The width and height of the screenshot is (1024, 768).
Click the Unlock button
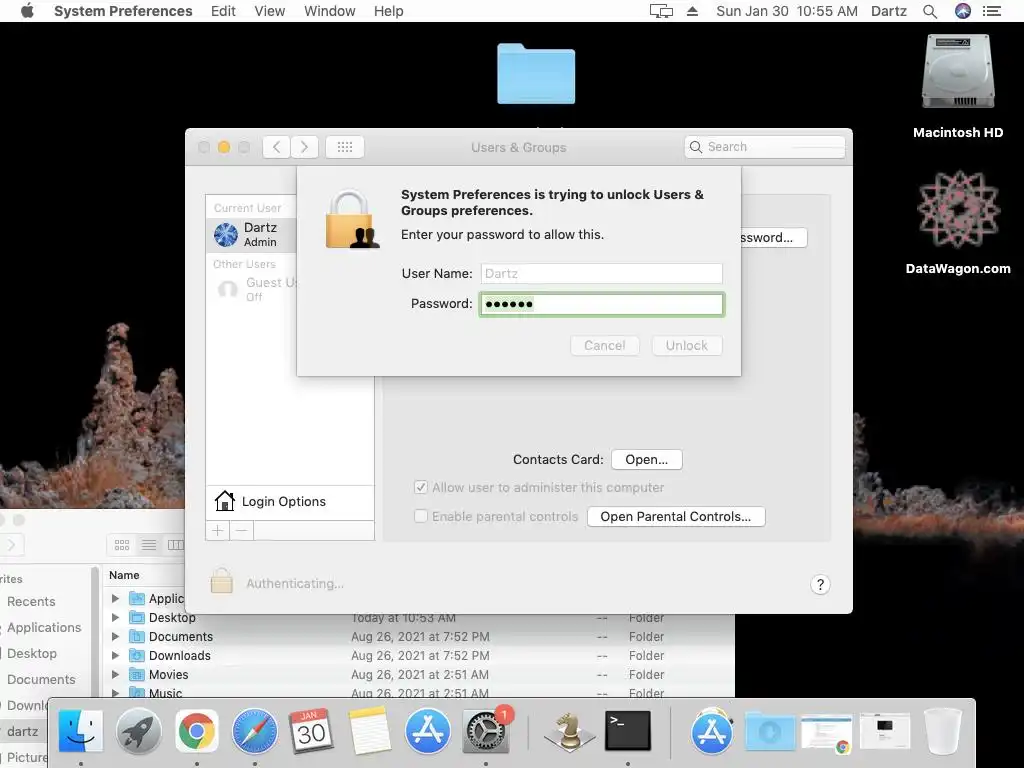coord(687,345)
